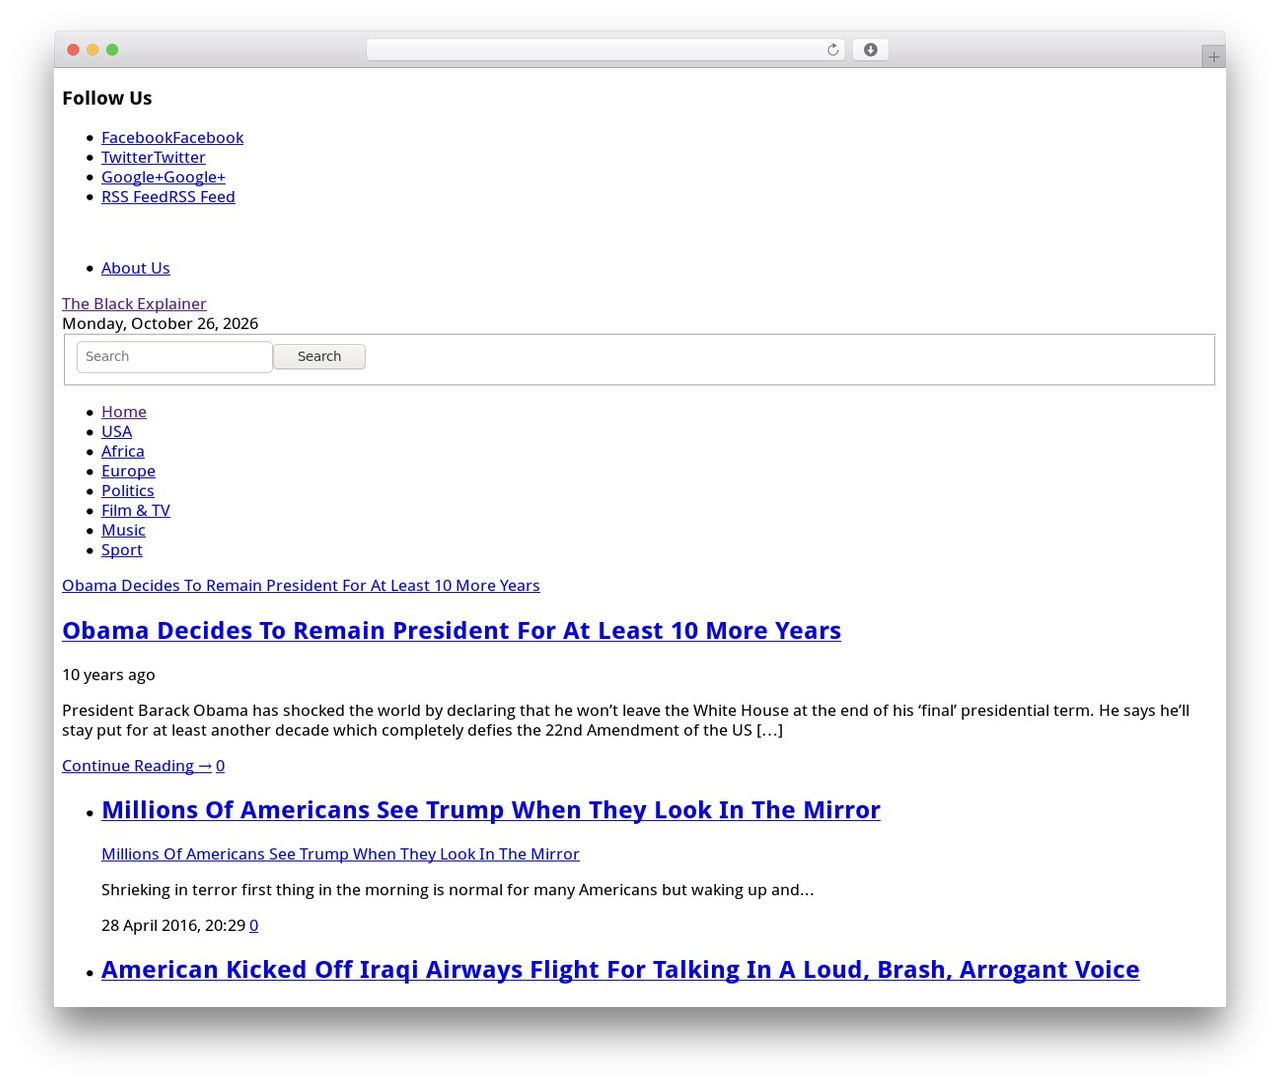
Task: Open comment count beside 28 April 2016
Action: tap(254, 926)
